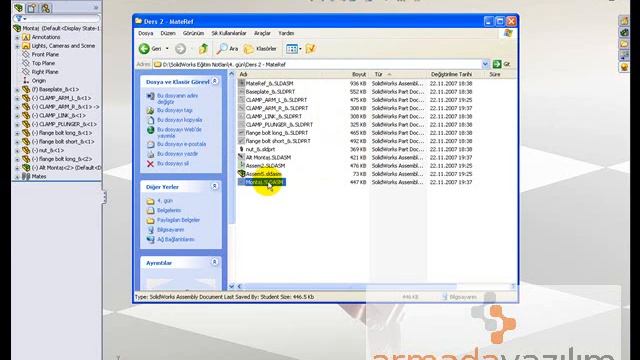Open the 4. gün folder link
The height and width of the screenshot is (360, 640).
point(165,201)
